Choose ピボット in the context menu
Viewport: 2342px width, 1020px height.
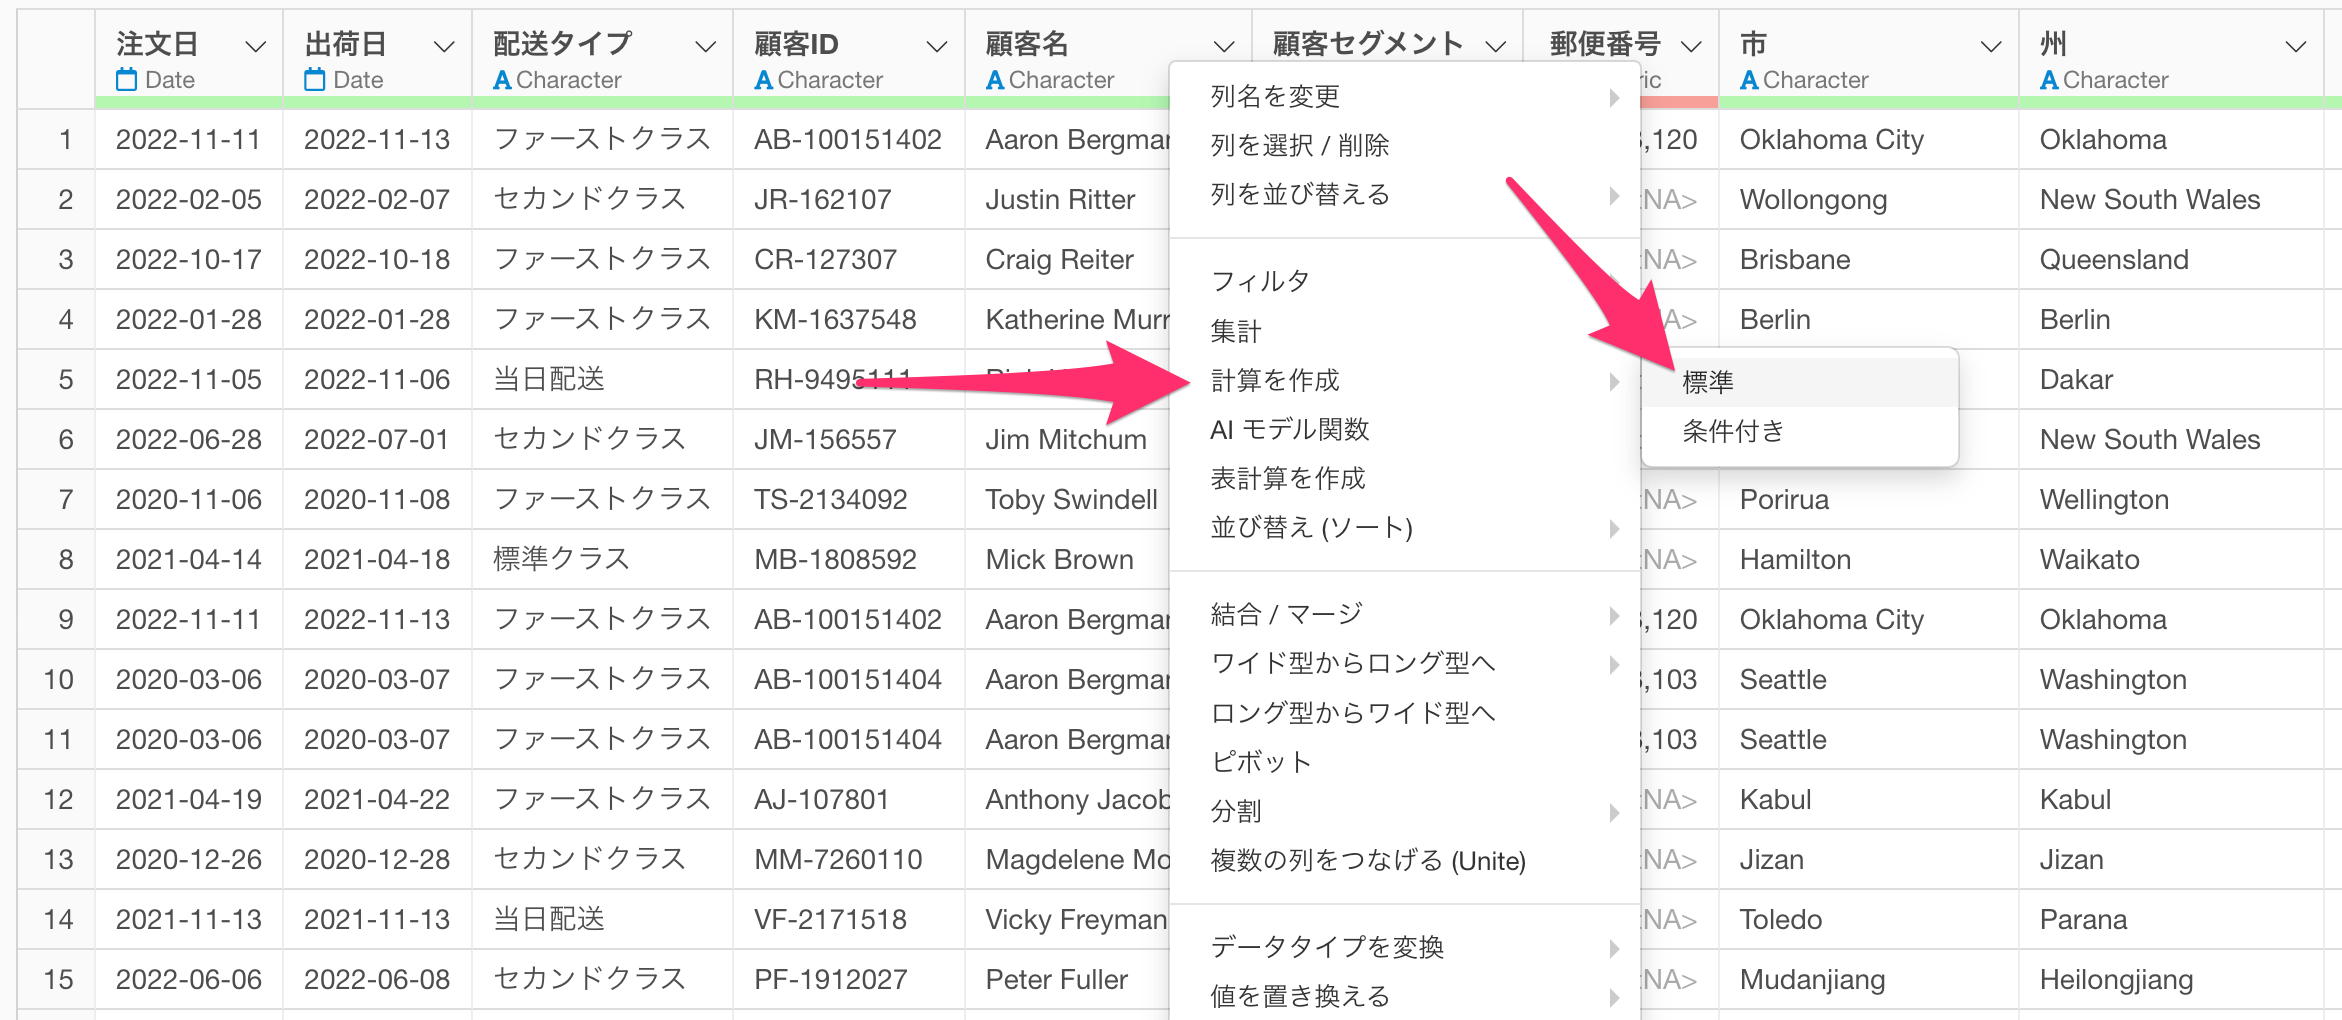(x=1260, y=762)
